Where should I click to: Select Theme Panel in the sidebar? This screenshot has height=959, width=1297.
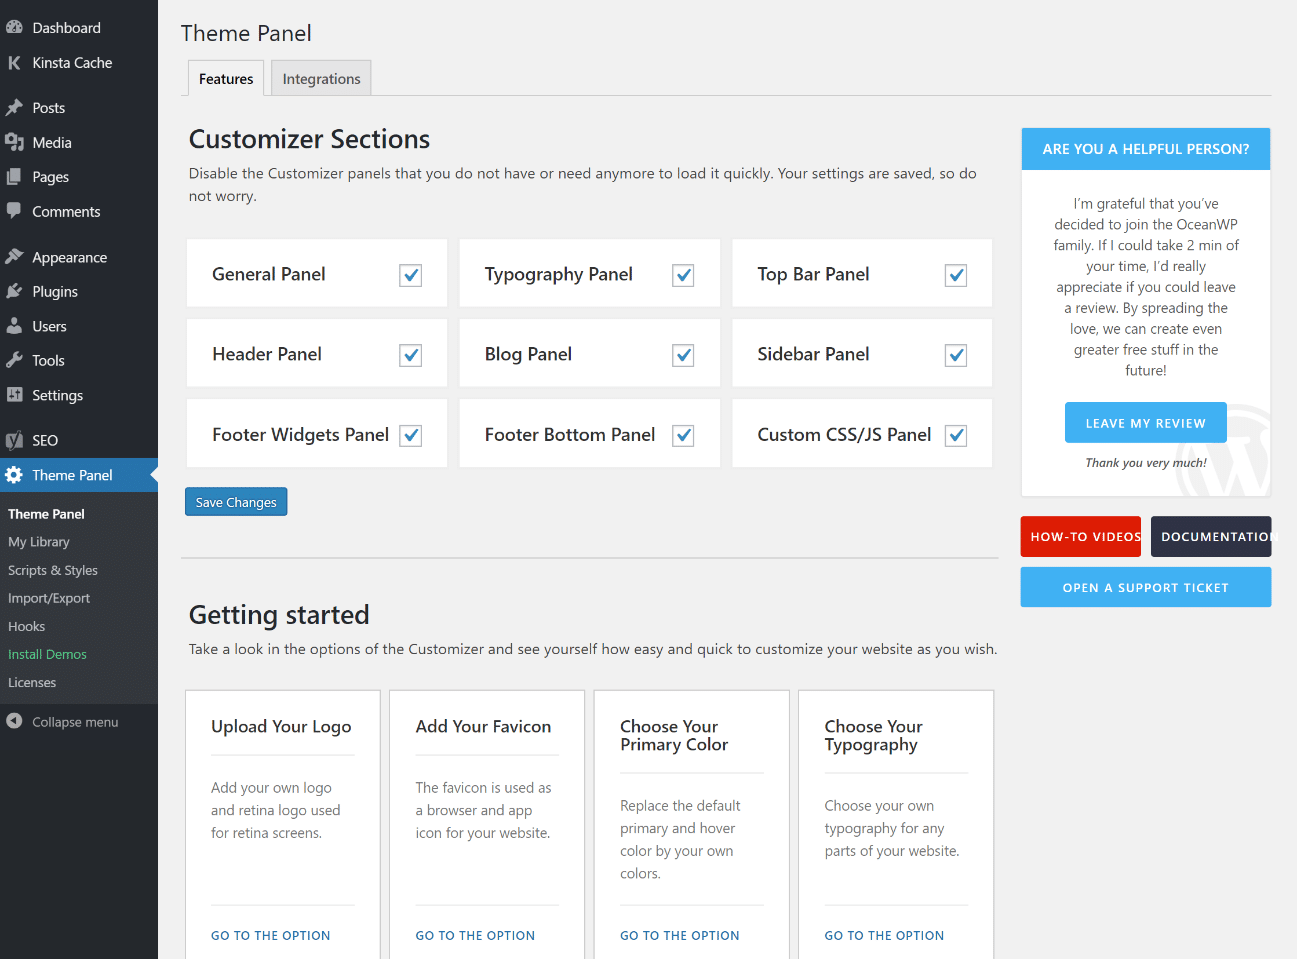pos(79,475)
